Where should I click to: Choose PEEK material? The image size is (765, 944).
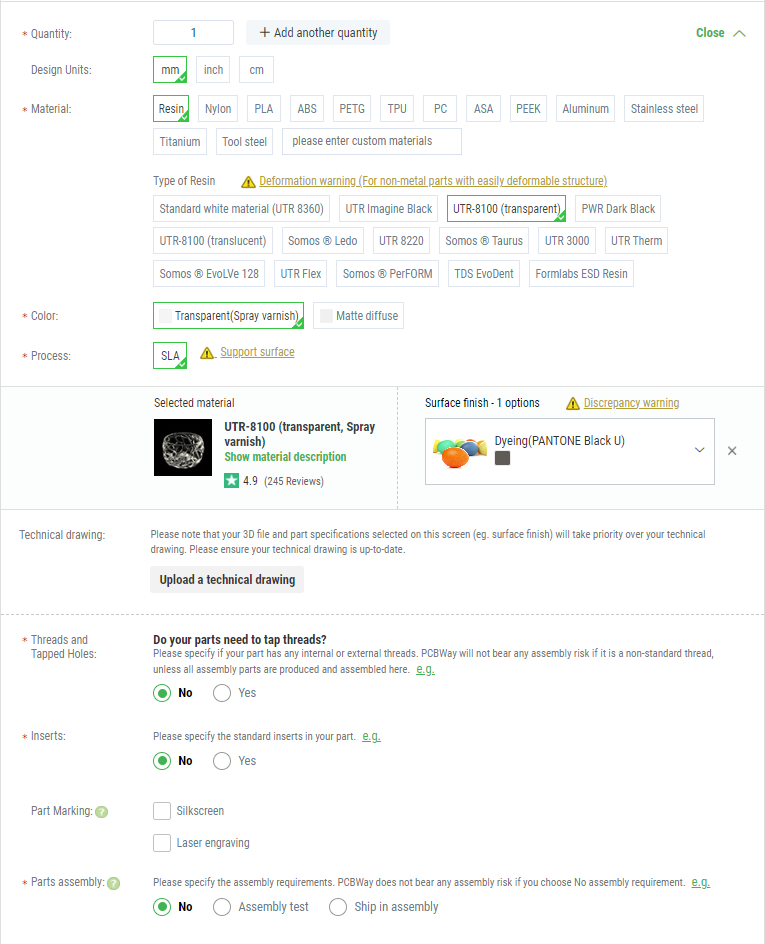click(x=528, y=109)
